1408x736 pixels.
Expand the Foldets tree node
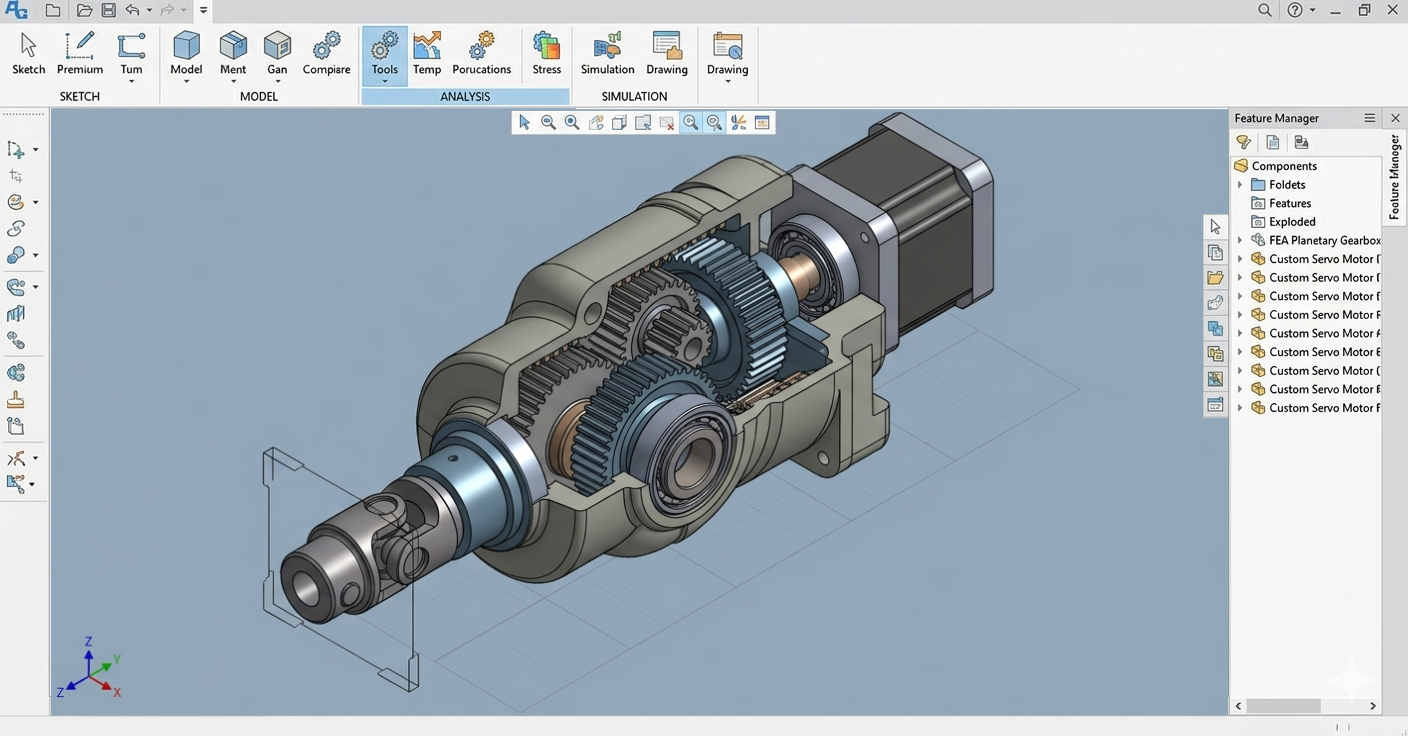coord(1240,185)
